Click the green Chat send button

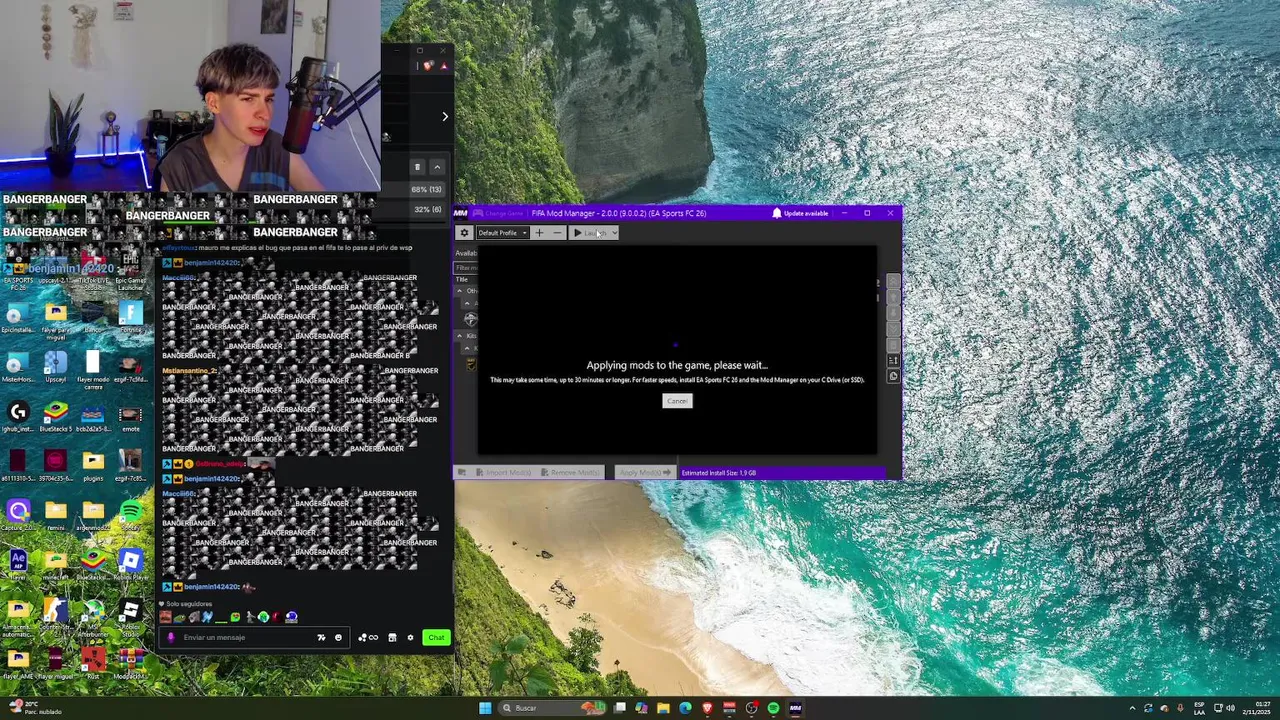pos(436,637)
